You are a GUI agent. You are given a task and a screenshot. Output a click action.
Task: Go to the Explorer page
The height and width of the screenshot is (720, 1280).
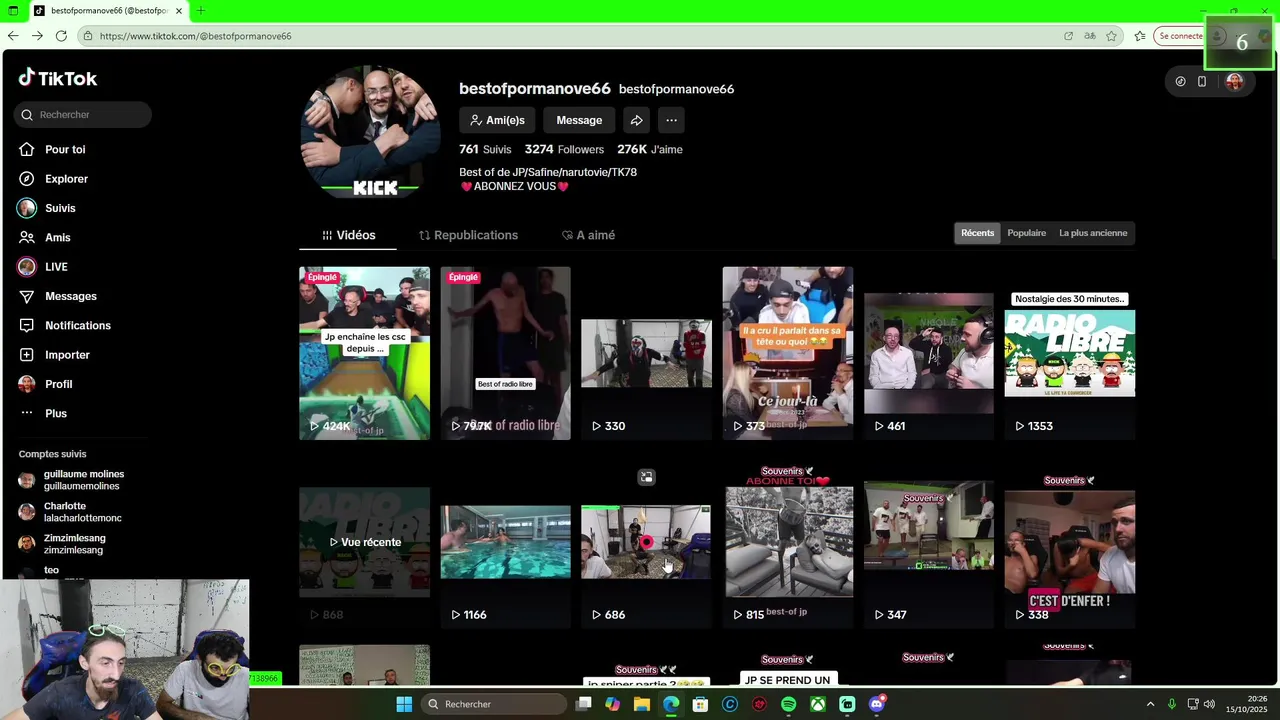(x=66, y=179)
